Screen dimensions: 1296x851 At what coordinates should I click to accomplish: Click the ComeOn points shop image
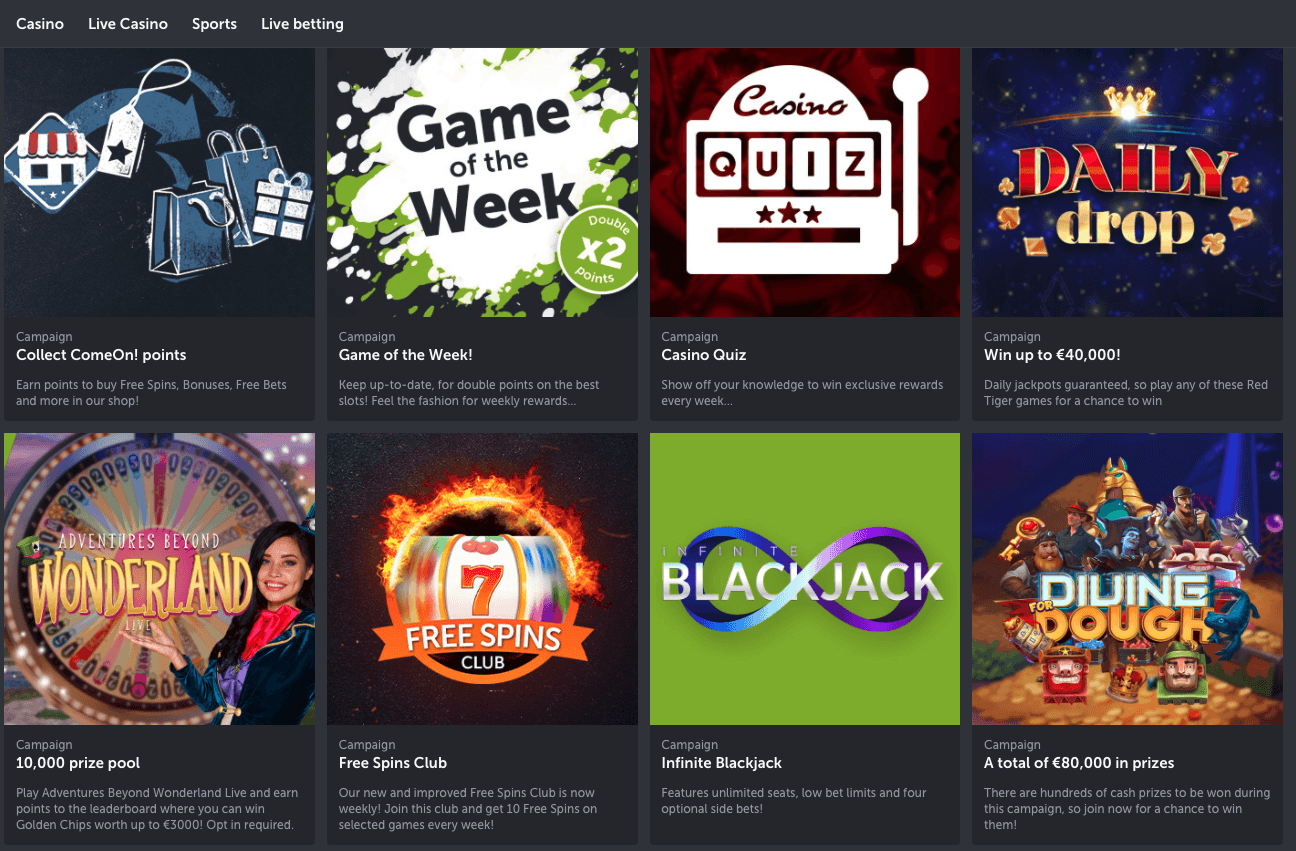pyautogui.click(x=159, y=183)
